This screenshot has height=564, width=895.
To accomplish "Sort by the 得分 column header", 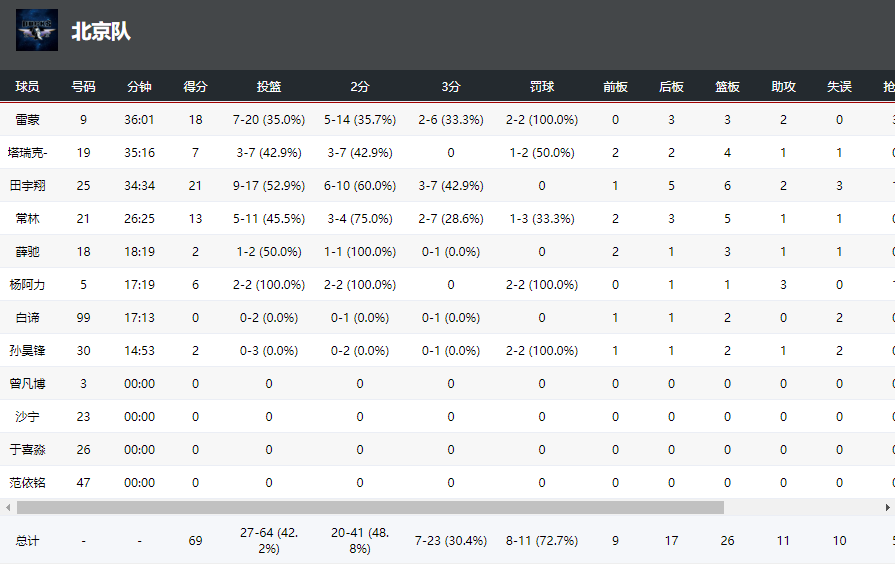I will point(195,87).
